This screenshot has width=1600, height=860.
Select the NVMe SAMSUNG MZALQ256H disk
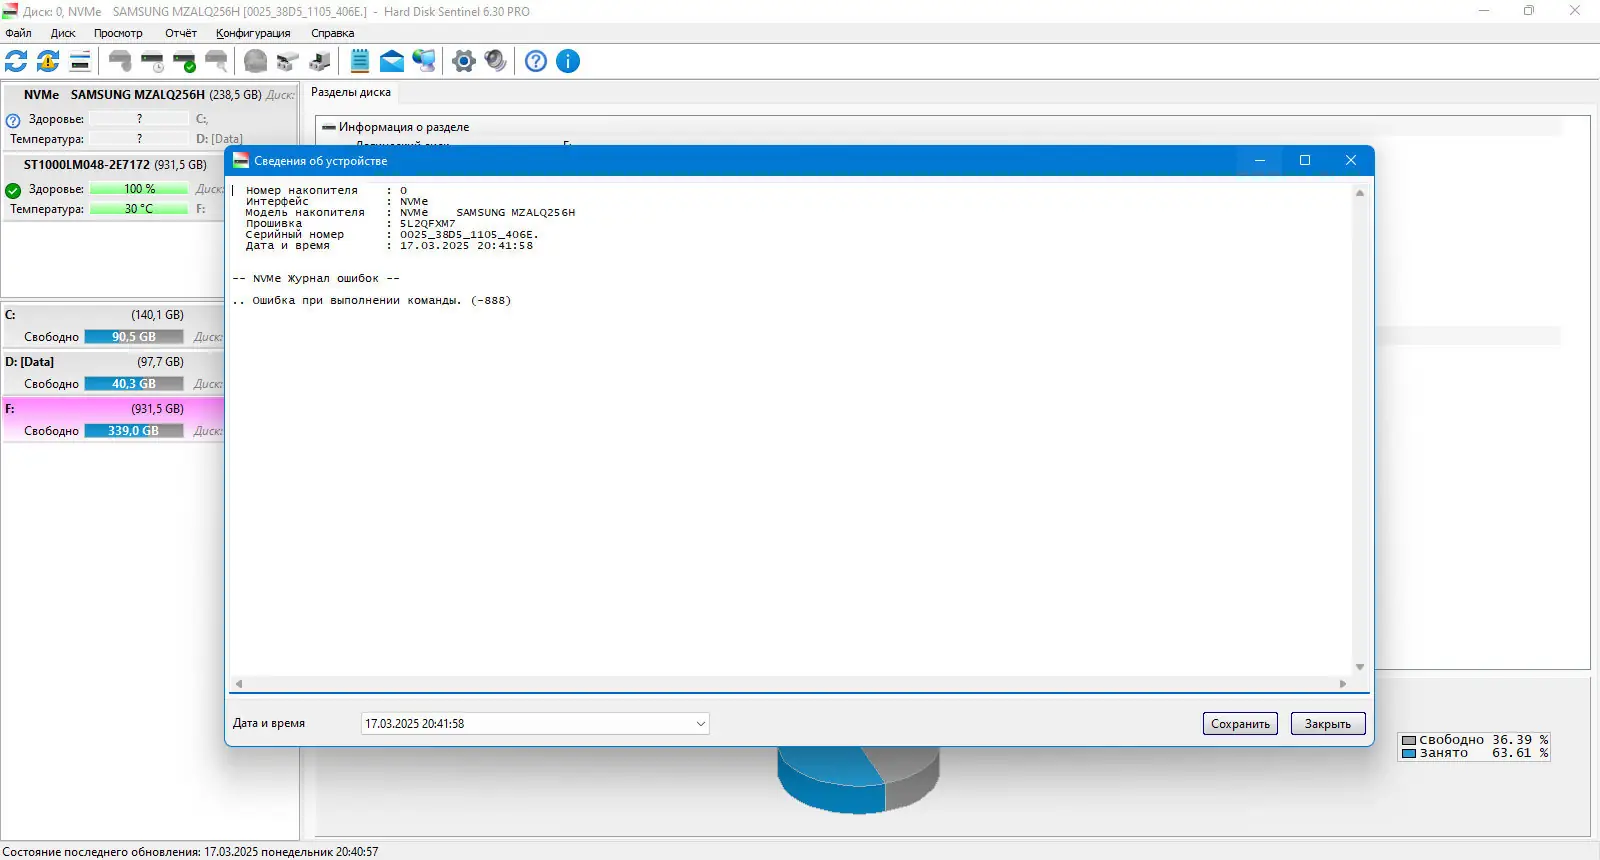pyautogui.click(x=150, y=116)
